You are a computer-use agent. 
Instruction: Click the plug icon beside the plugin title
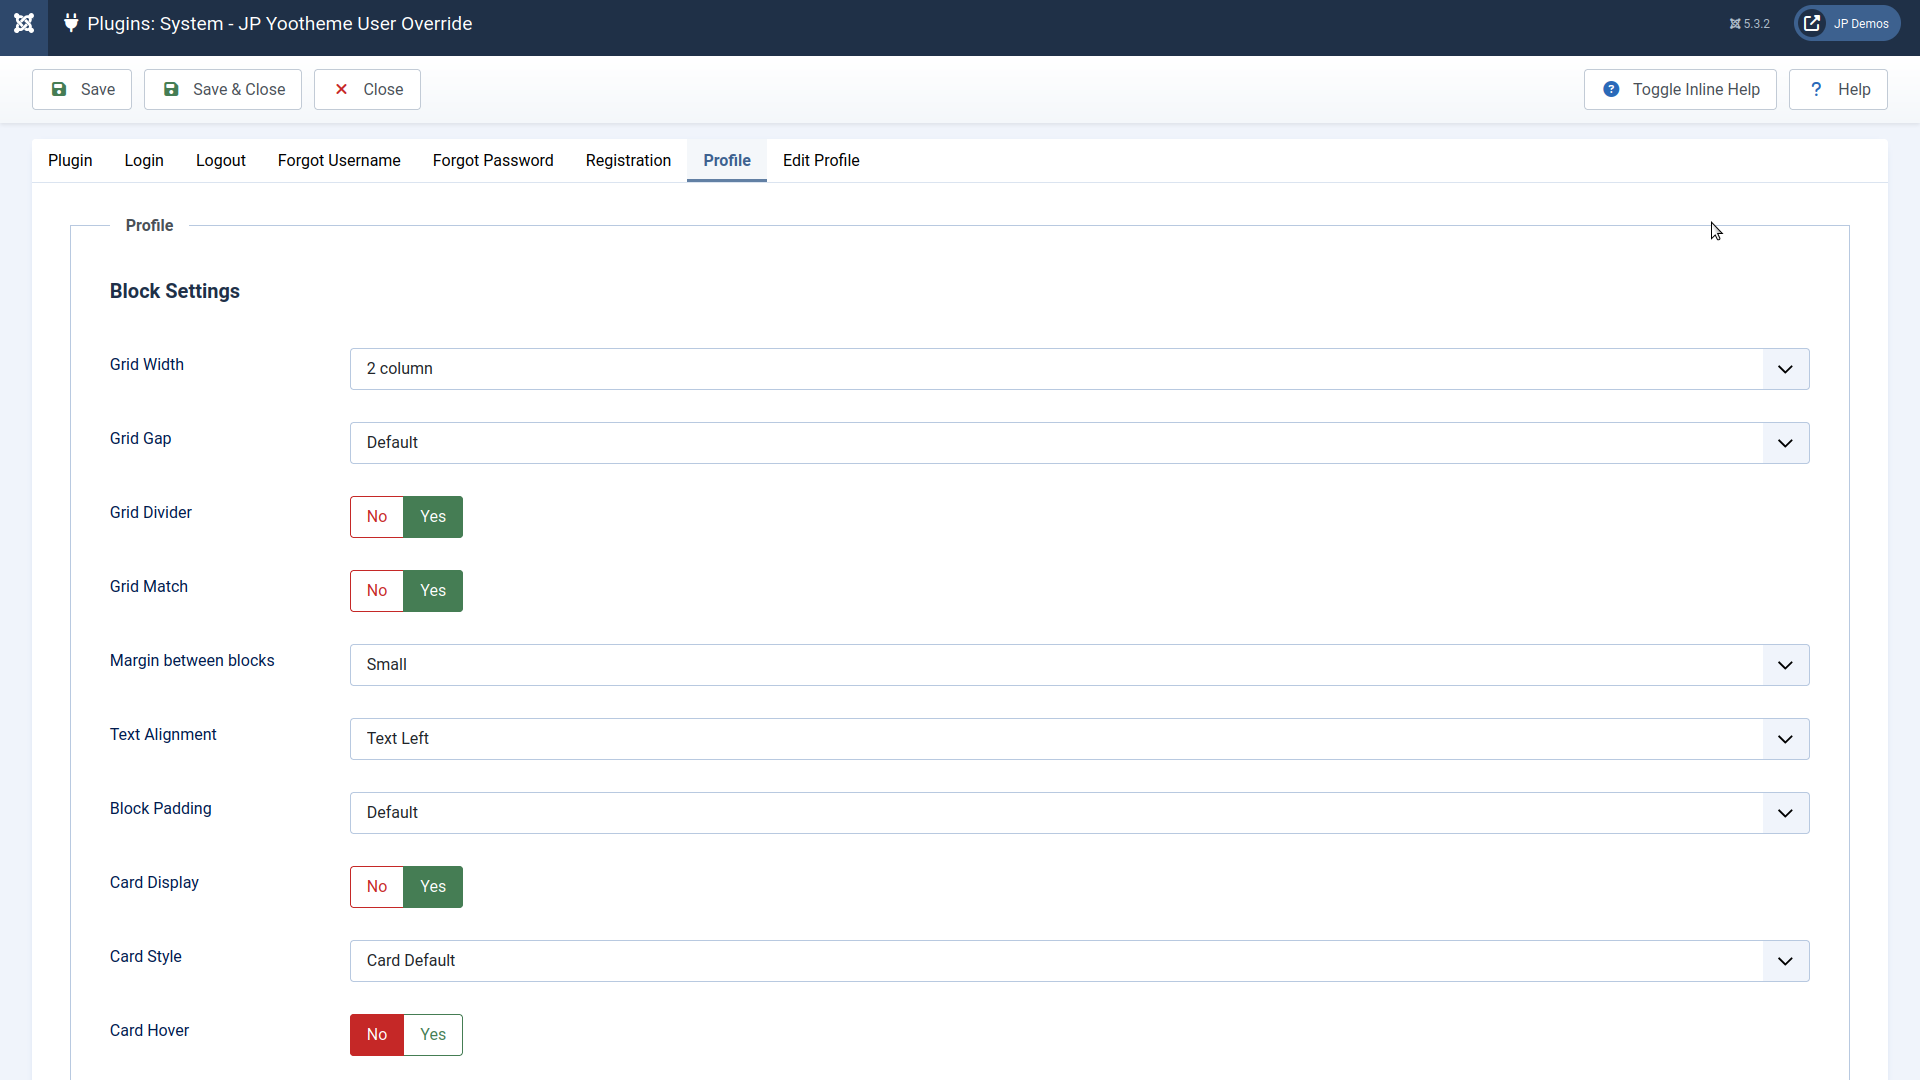coord(71,23)
